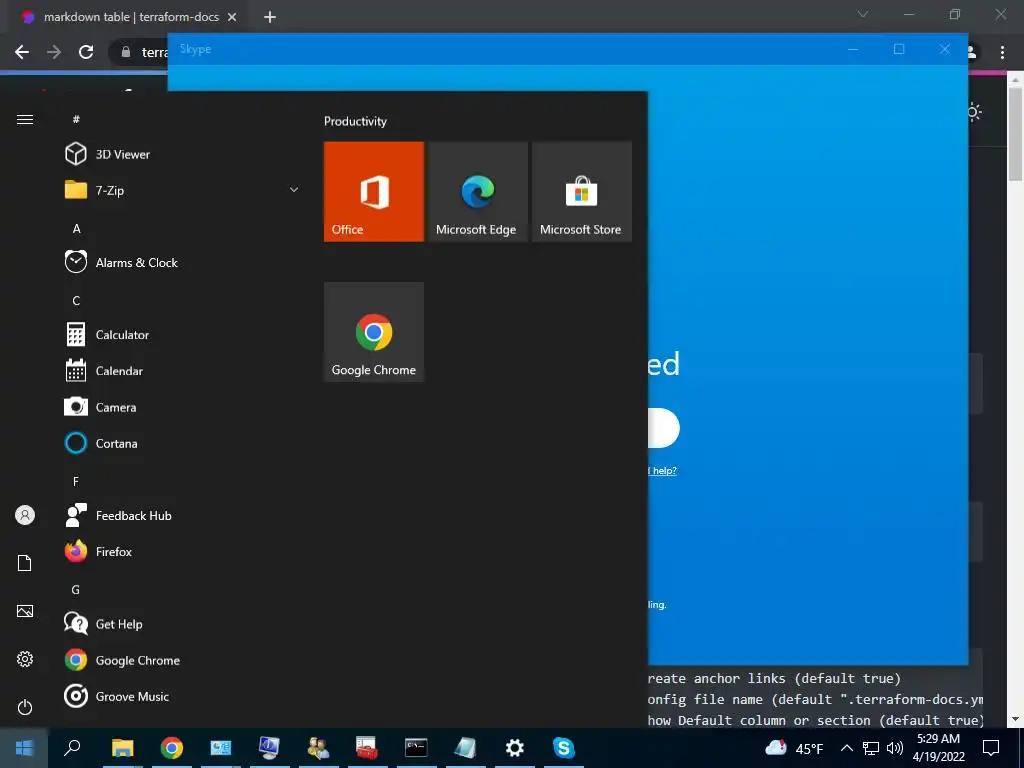The height and width of the screenshot is (768, 1024).
Task: Select the '#' letter group header
Action: tap(76, 119)
